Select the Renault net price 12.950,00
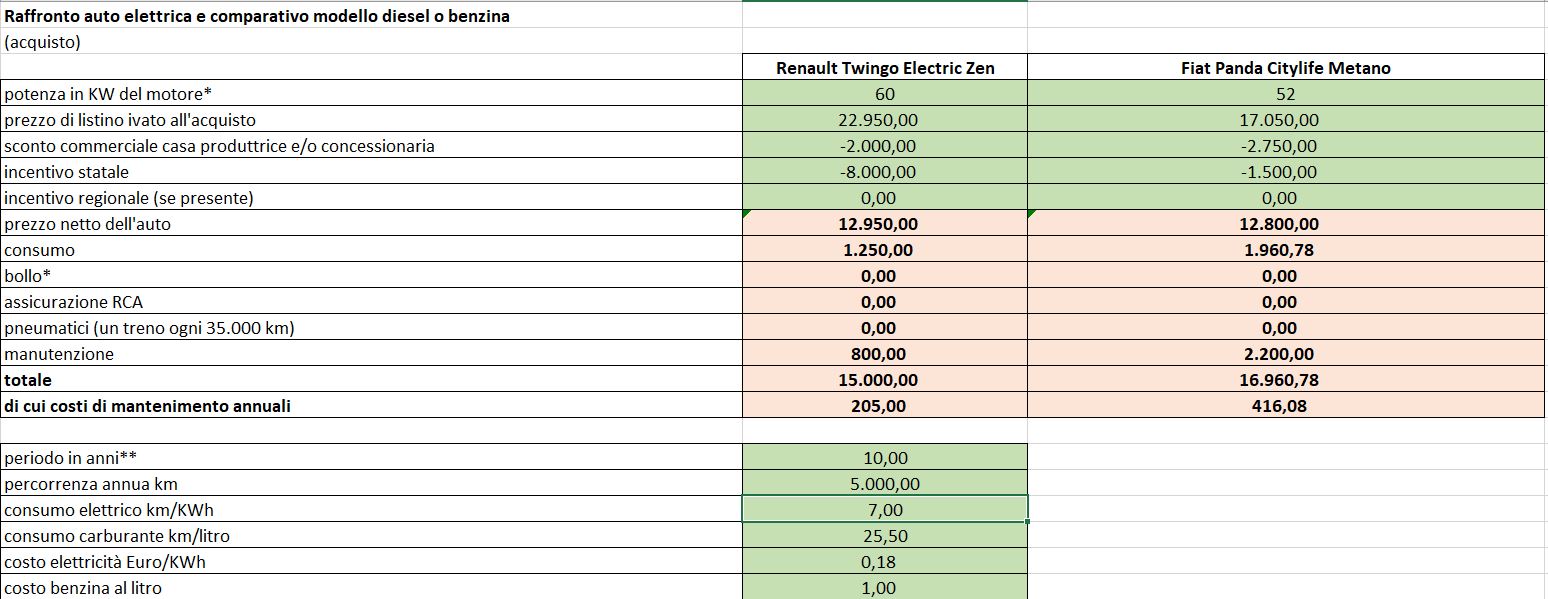Image resolution: width=1548 pixels, height=599 pixels. tap(885, 225)
